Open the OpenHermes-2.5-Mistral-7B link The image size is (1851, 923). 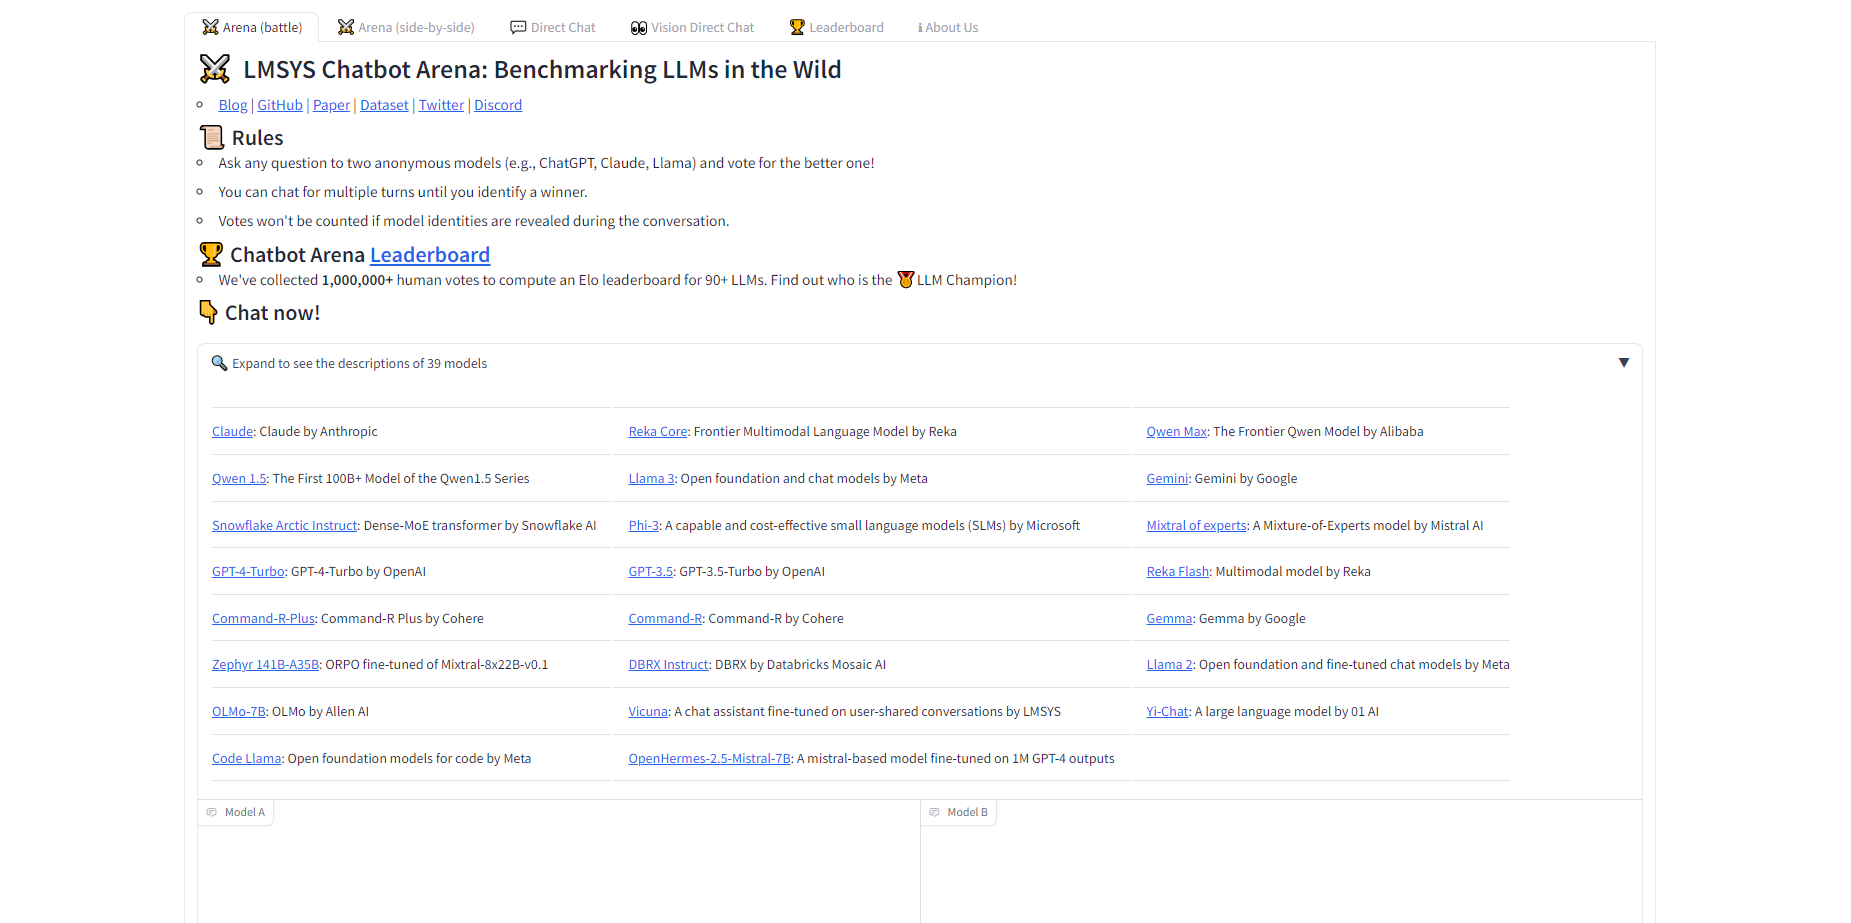(x=710, y=759)
